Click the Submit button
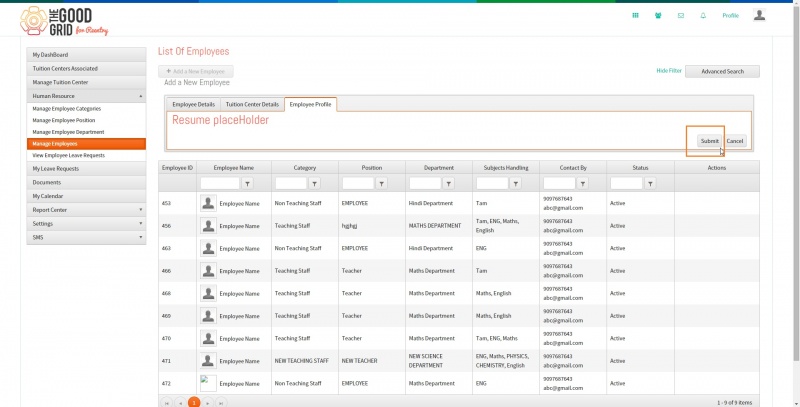Screen dimensions: 800x407 pyautogui.click(x=709, y=141)
